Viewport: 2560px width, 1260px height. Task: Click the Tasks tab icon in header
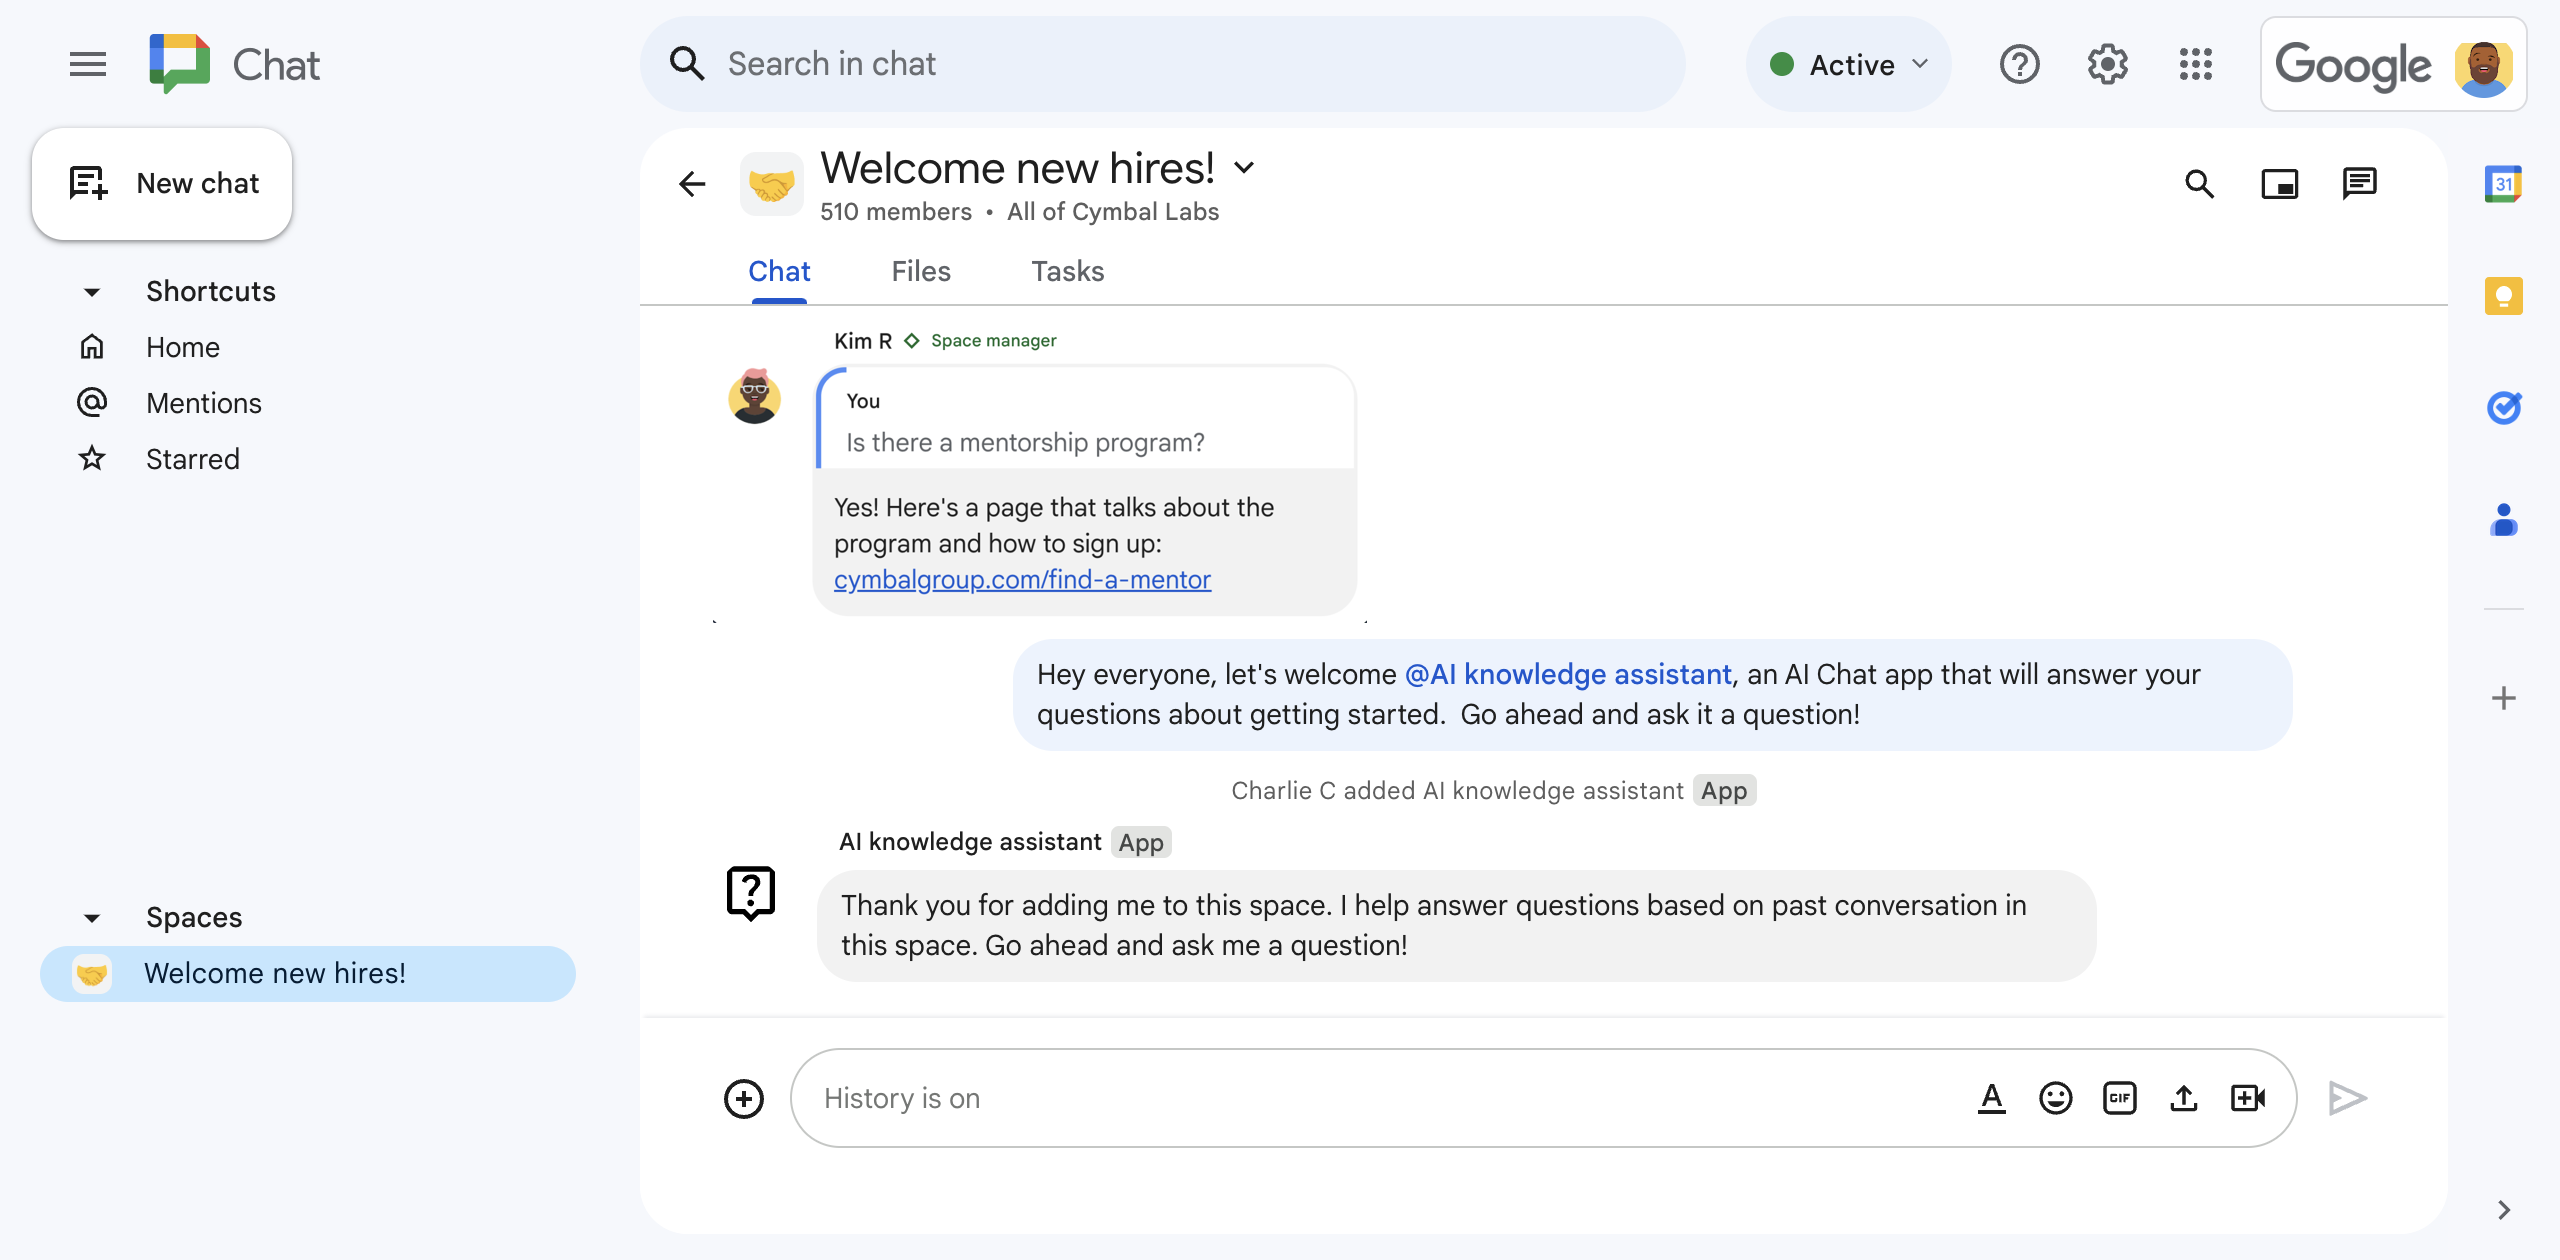click(x=1066, y=271)
